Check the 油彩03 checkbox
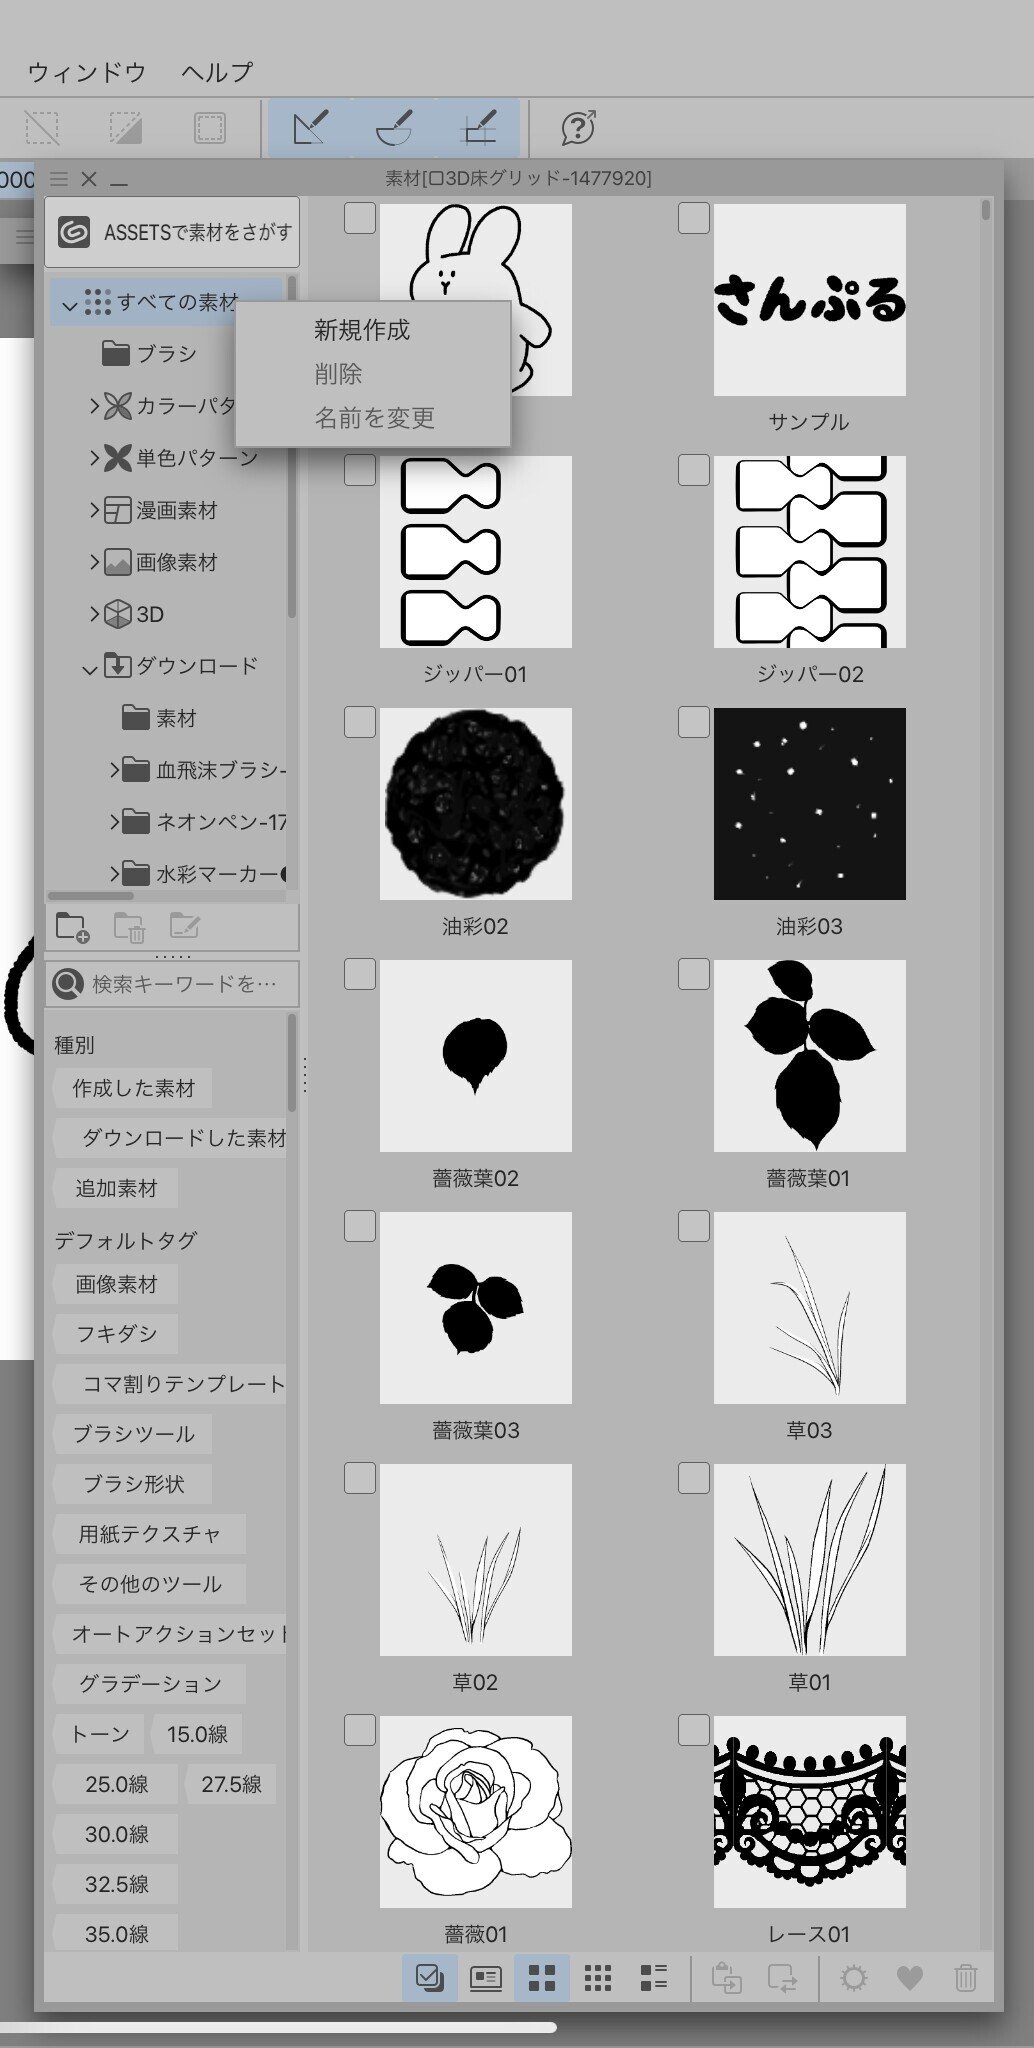This screenshot has width=1034, height=2048. [x=694, y=722]
